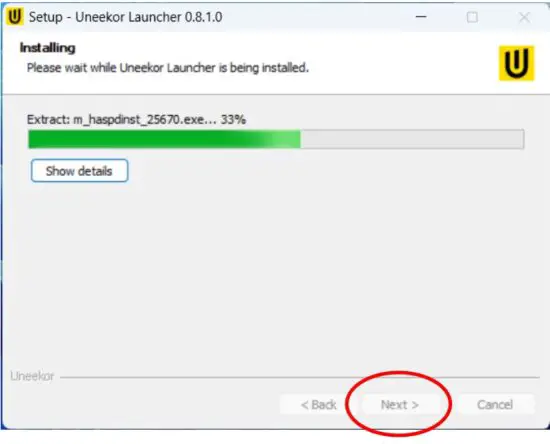Screen dimensions: 550x444
Task: Click the window title 'Setup - Uneekor Launcher 0.8.1.0'
Action: pyautogui.click(x=125, y=17)
